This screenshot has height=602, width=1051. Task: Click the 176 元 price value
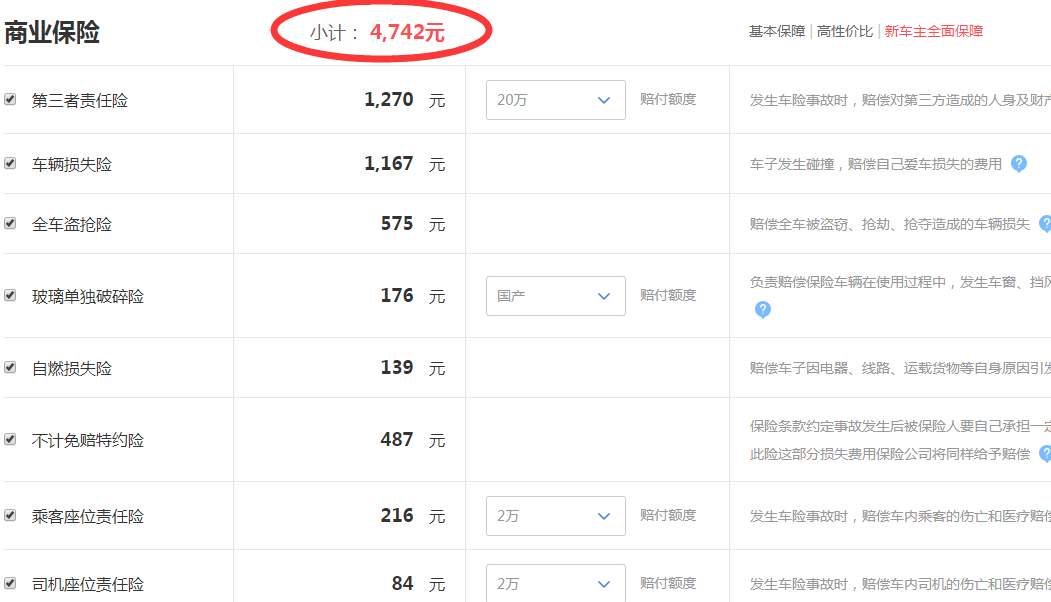pos(413,296)
